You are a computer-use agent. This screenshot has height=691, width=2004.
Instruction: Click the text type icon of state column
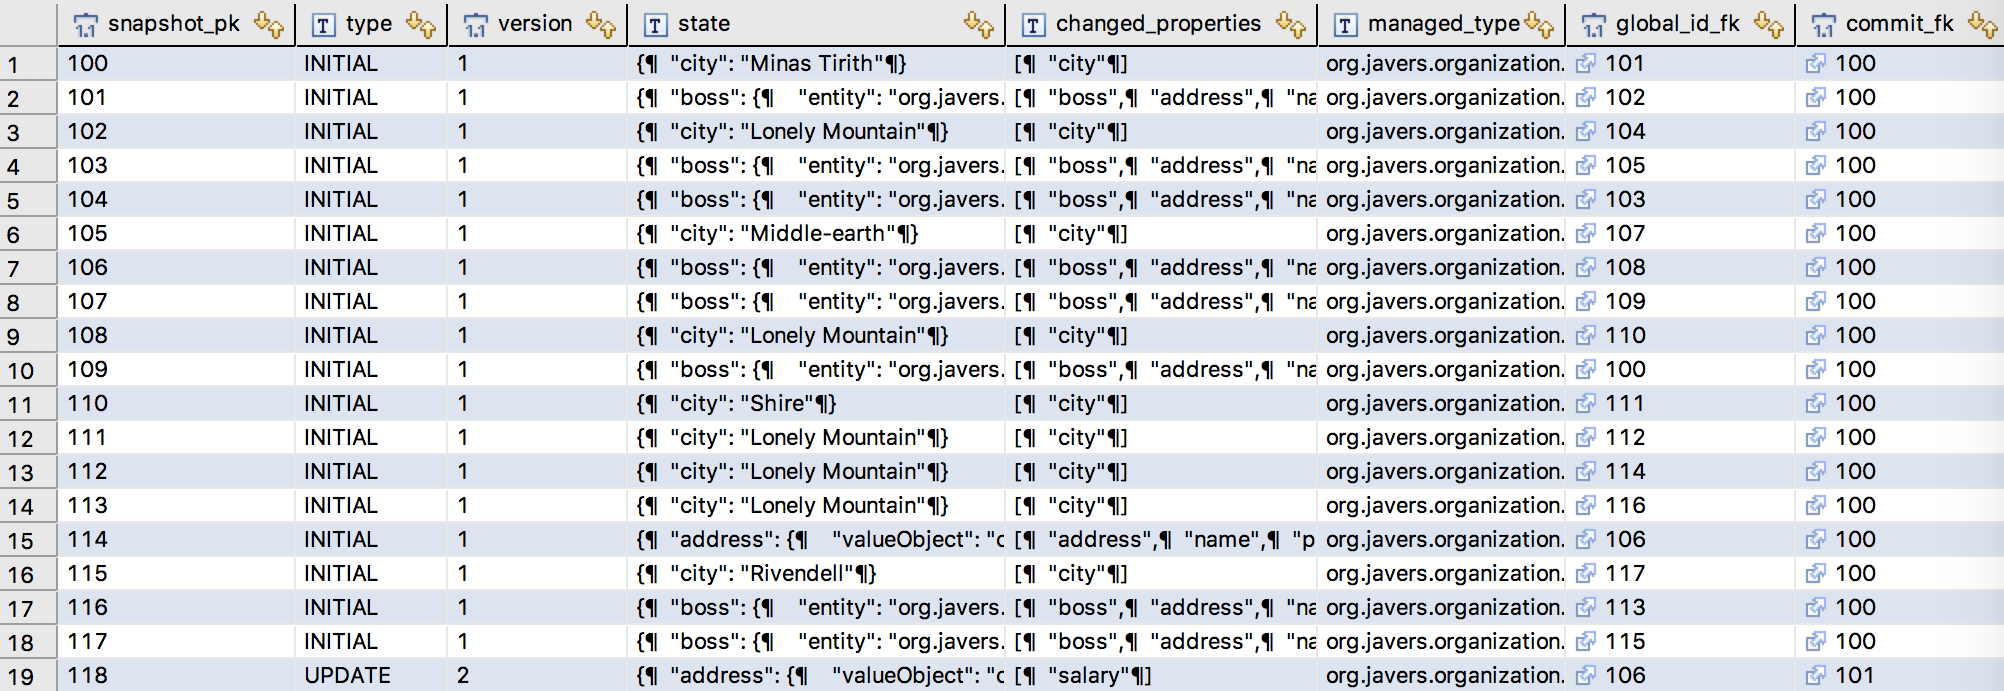click(x=655, y=25)
